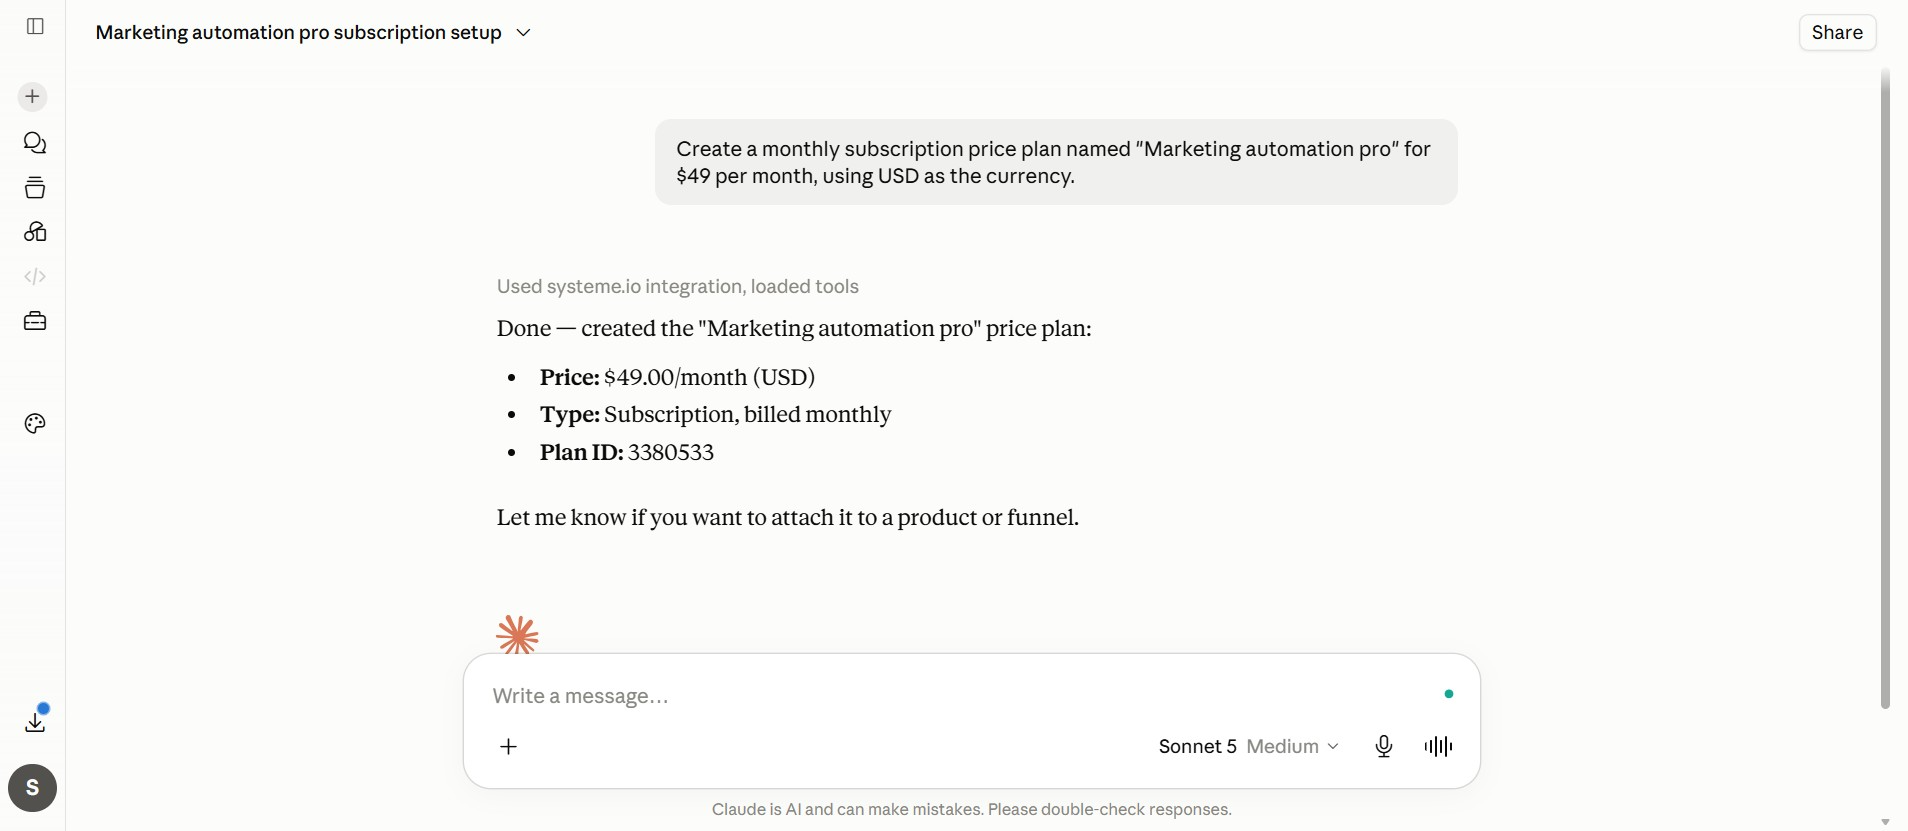This screenshot has height=831, width=1908.
Task: Open the S user profile avatar
Action: click(x=33, y=788)
